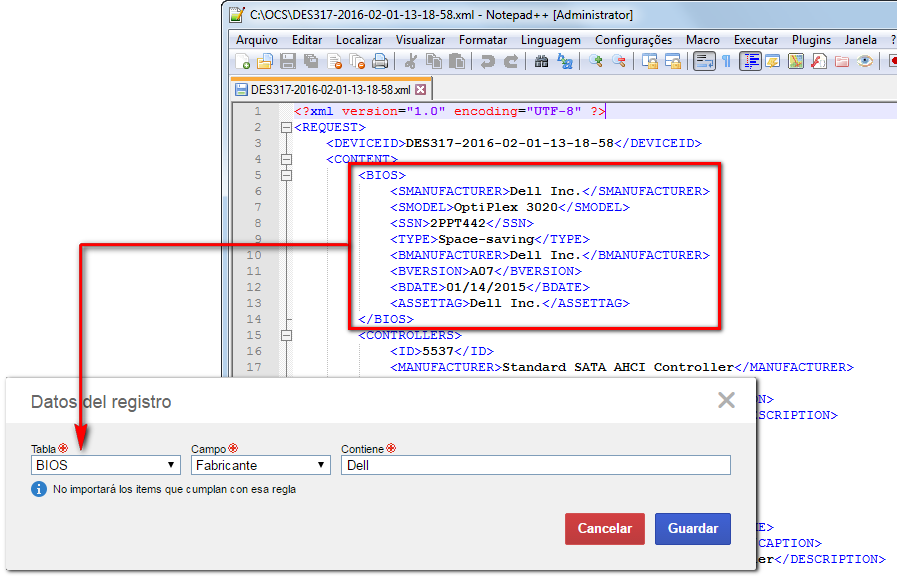This screenshot has width=897, height=576.
Task: Click the Notepad++ title bar app icon
Action: coord(237,15)
